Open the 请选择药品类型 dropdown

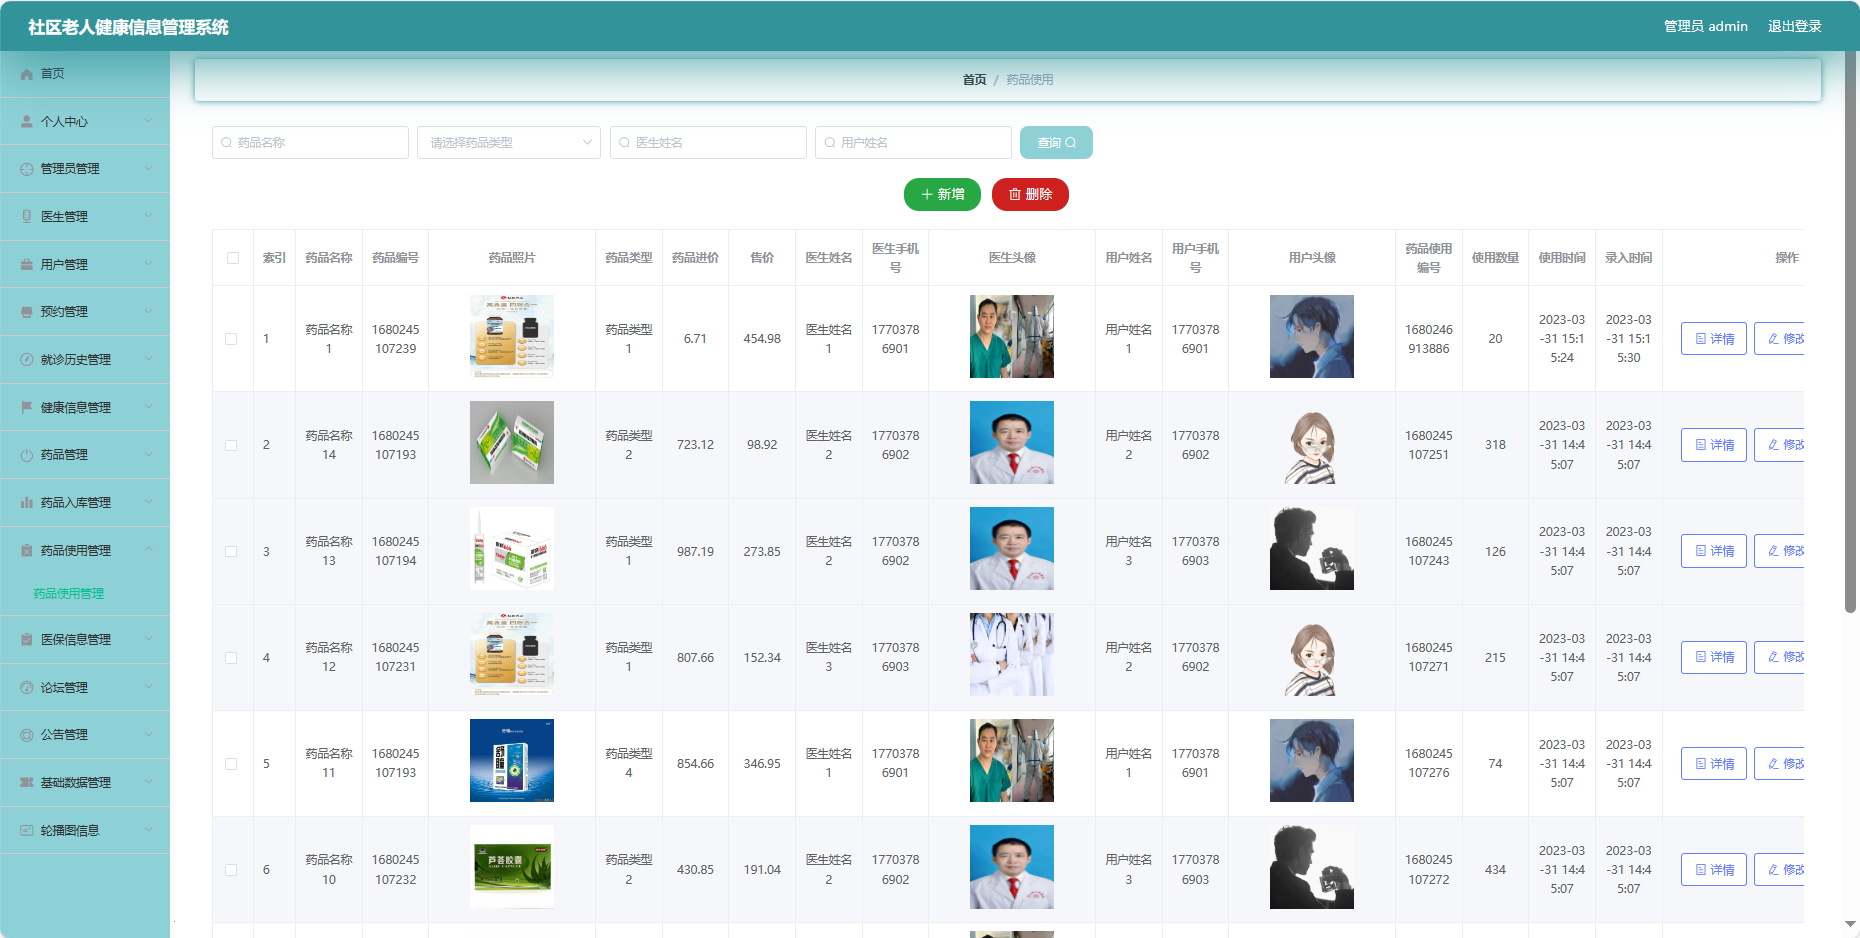point(509,143)
